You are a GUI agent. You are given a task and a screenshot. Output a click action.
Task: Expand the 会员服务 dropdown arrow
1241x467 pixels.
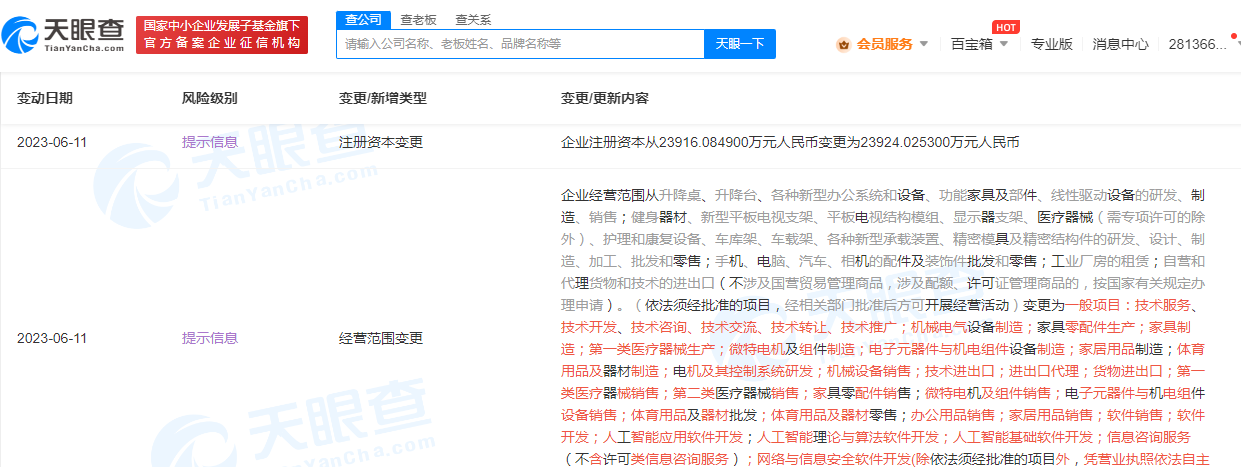point(924,44)
